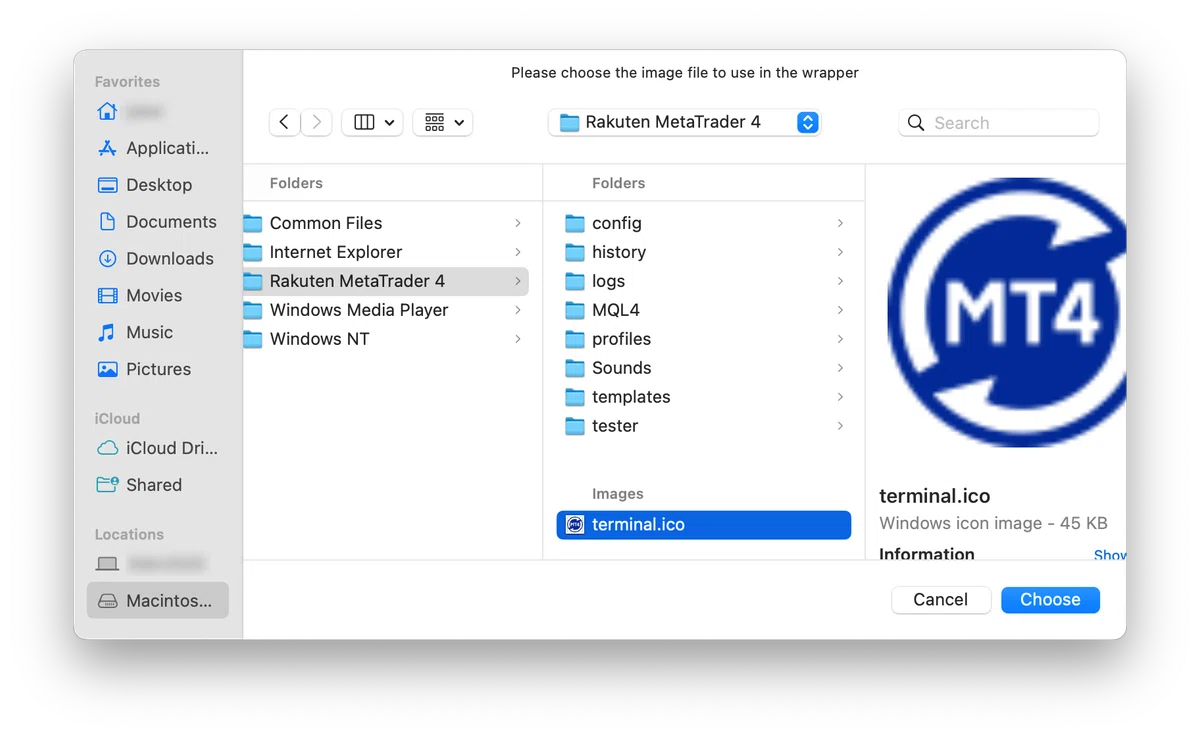Click the folder icon beside Sounds
Screen dimensions: 1200x737
tap(575, 368)
